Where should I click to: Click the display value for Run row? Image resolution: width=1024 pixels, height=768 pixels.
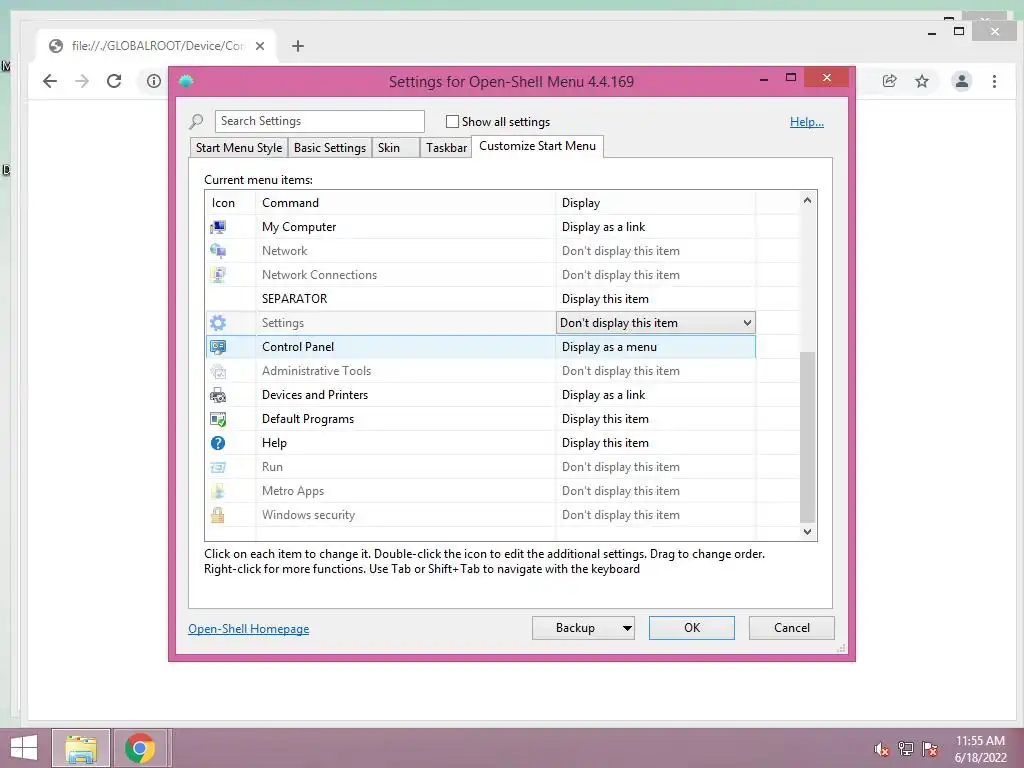[620, 467]
